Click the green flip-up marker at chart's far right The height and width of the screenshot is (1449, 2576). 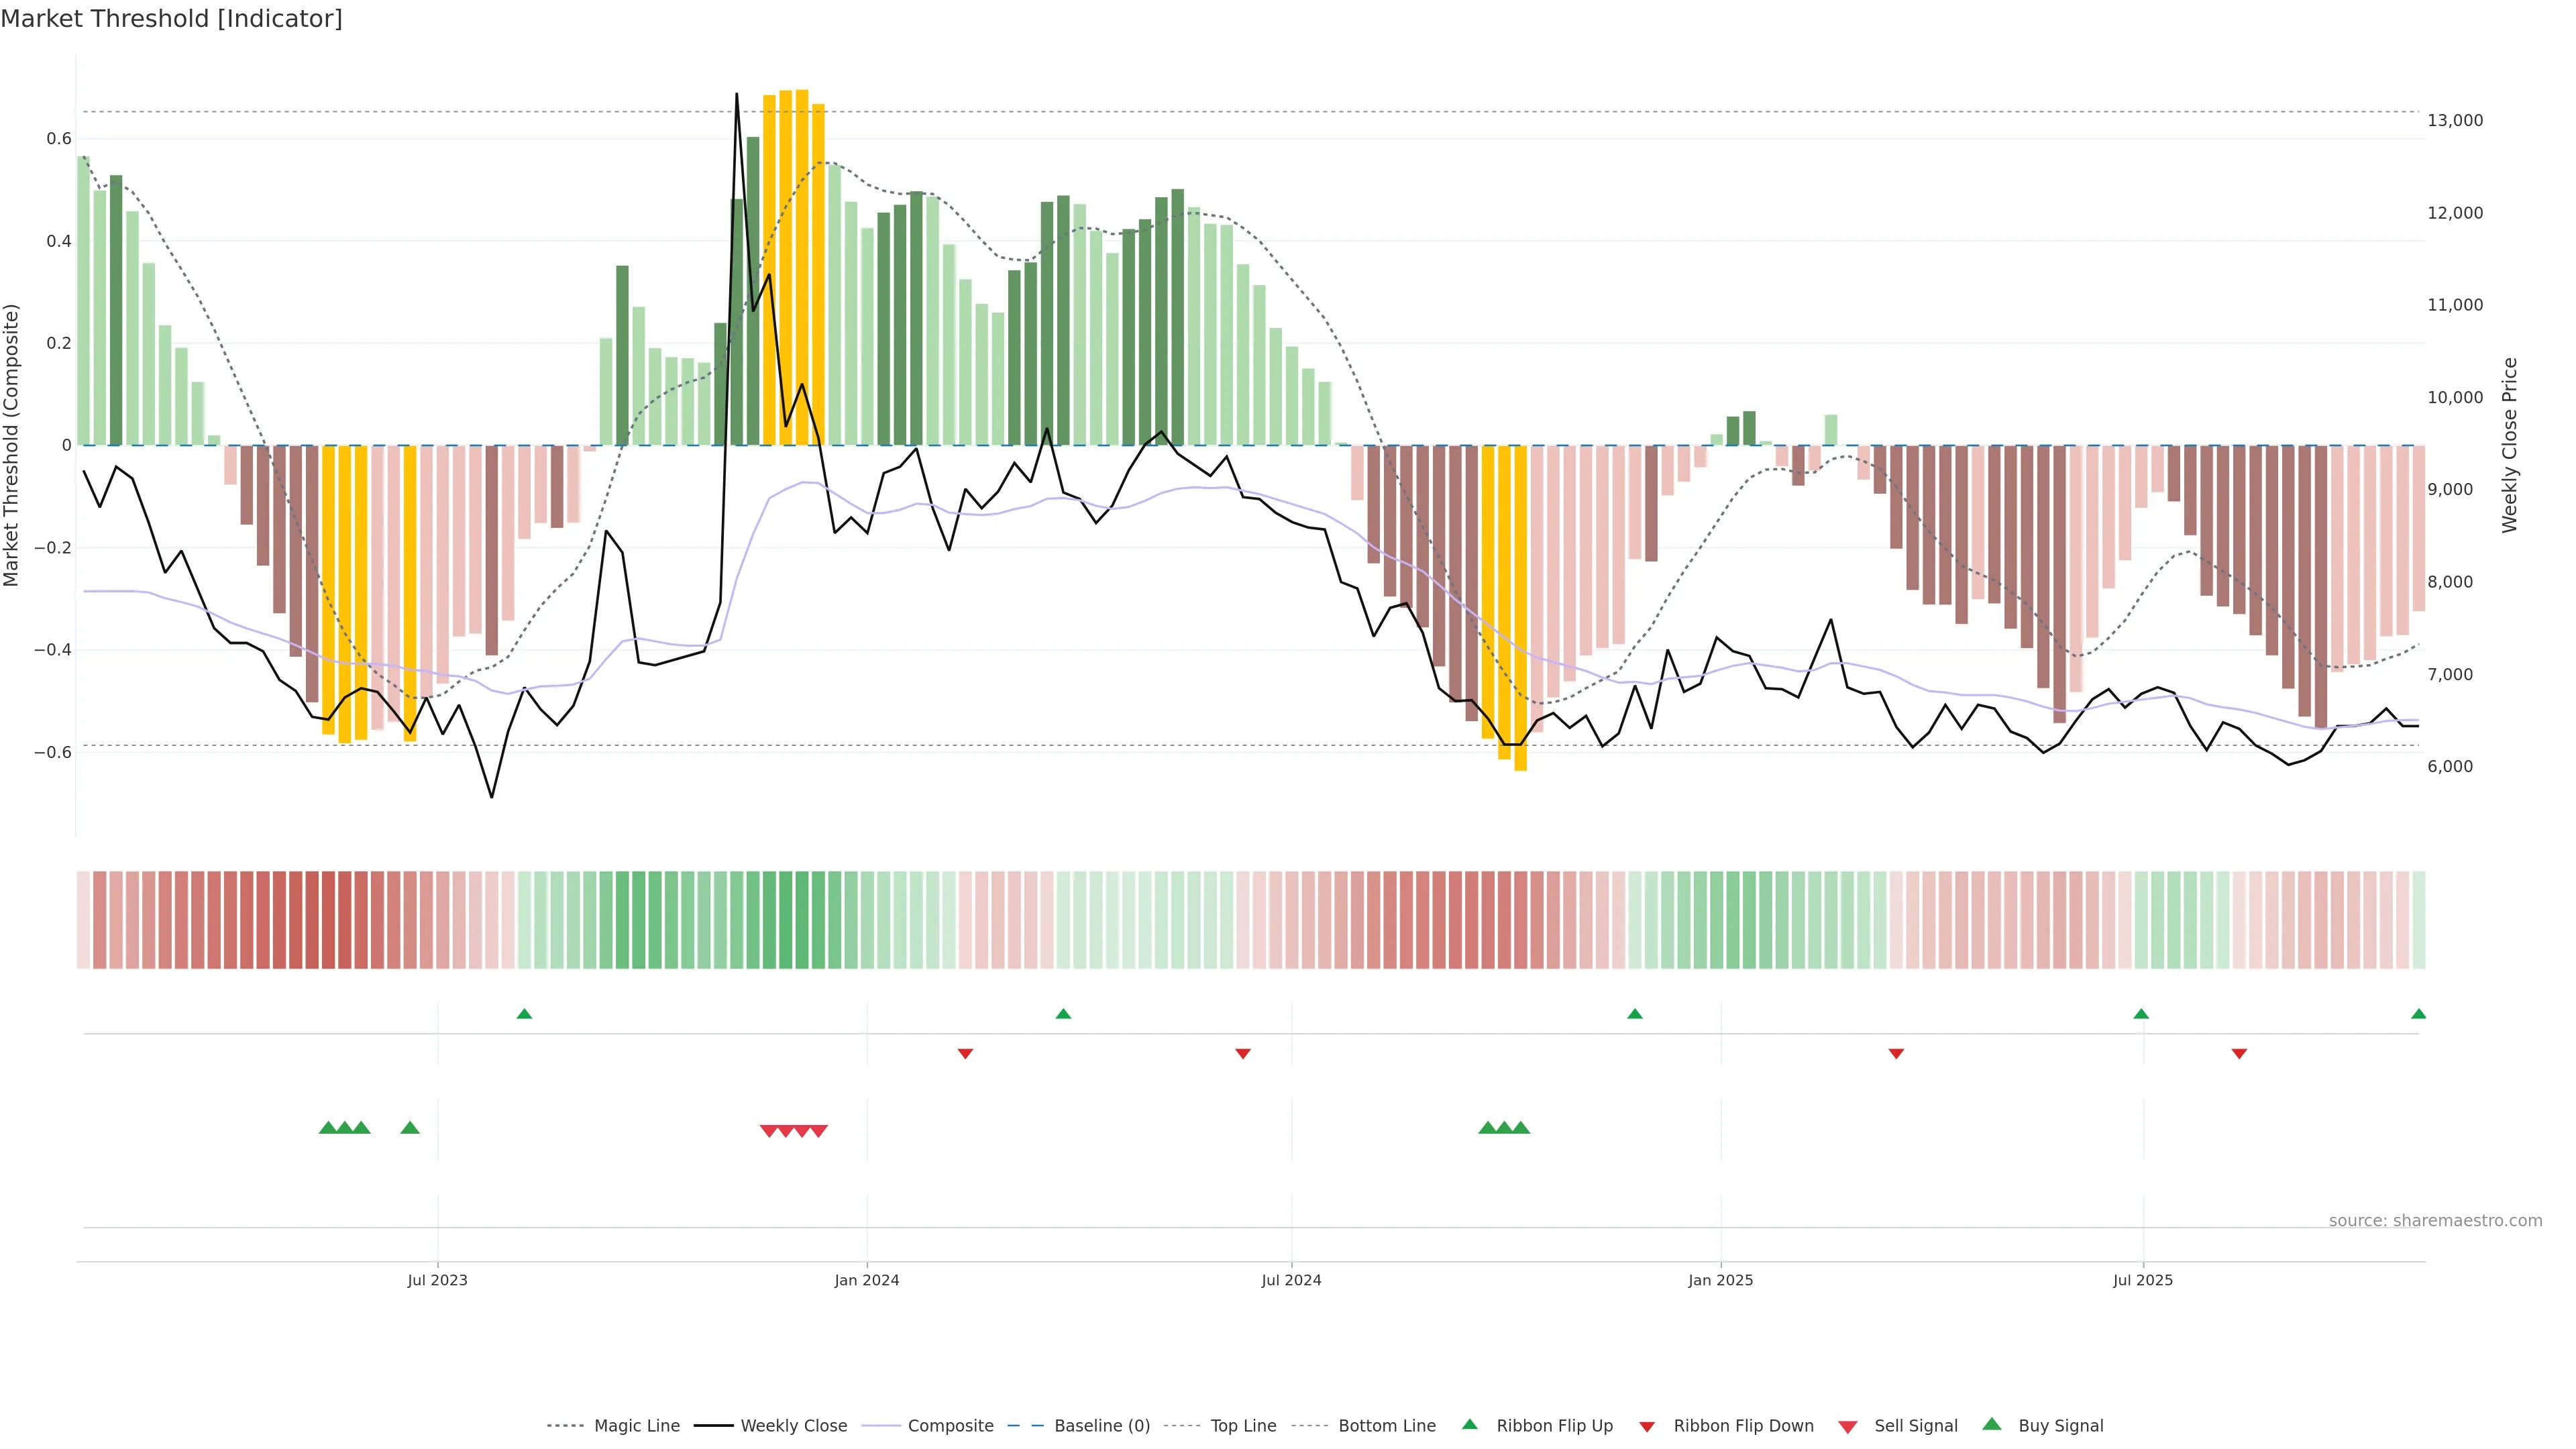(x=2418, y=1014)
